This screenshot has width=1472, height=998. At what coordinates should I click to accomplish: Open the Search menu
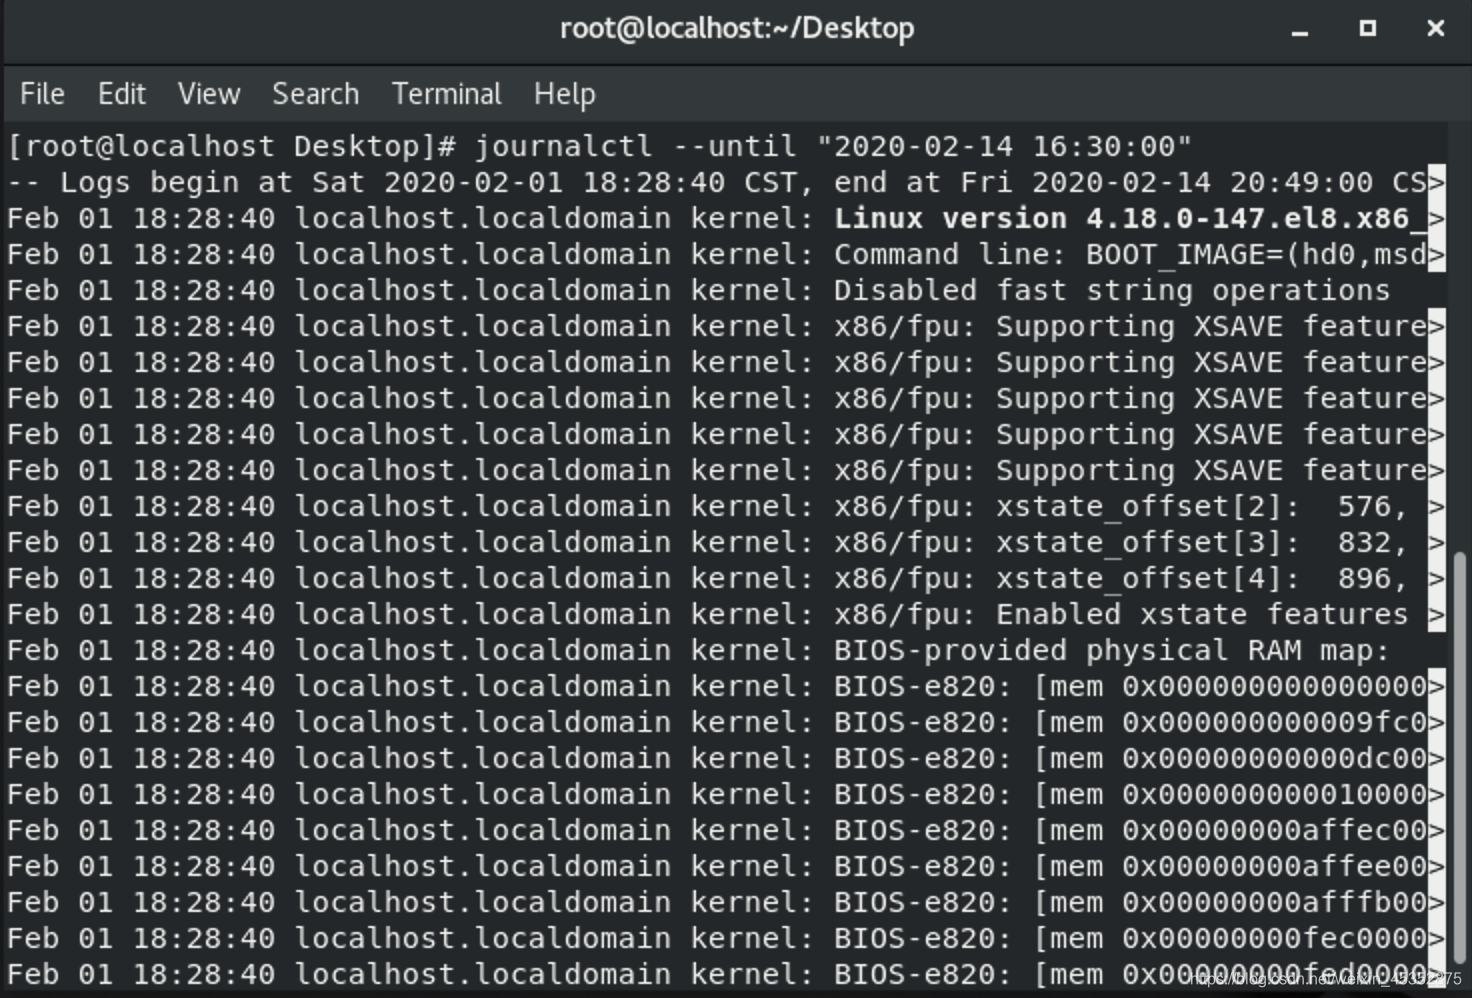[315, 94]
